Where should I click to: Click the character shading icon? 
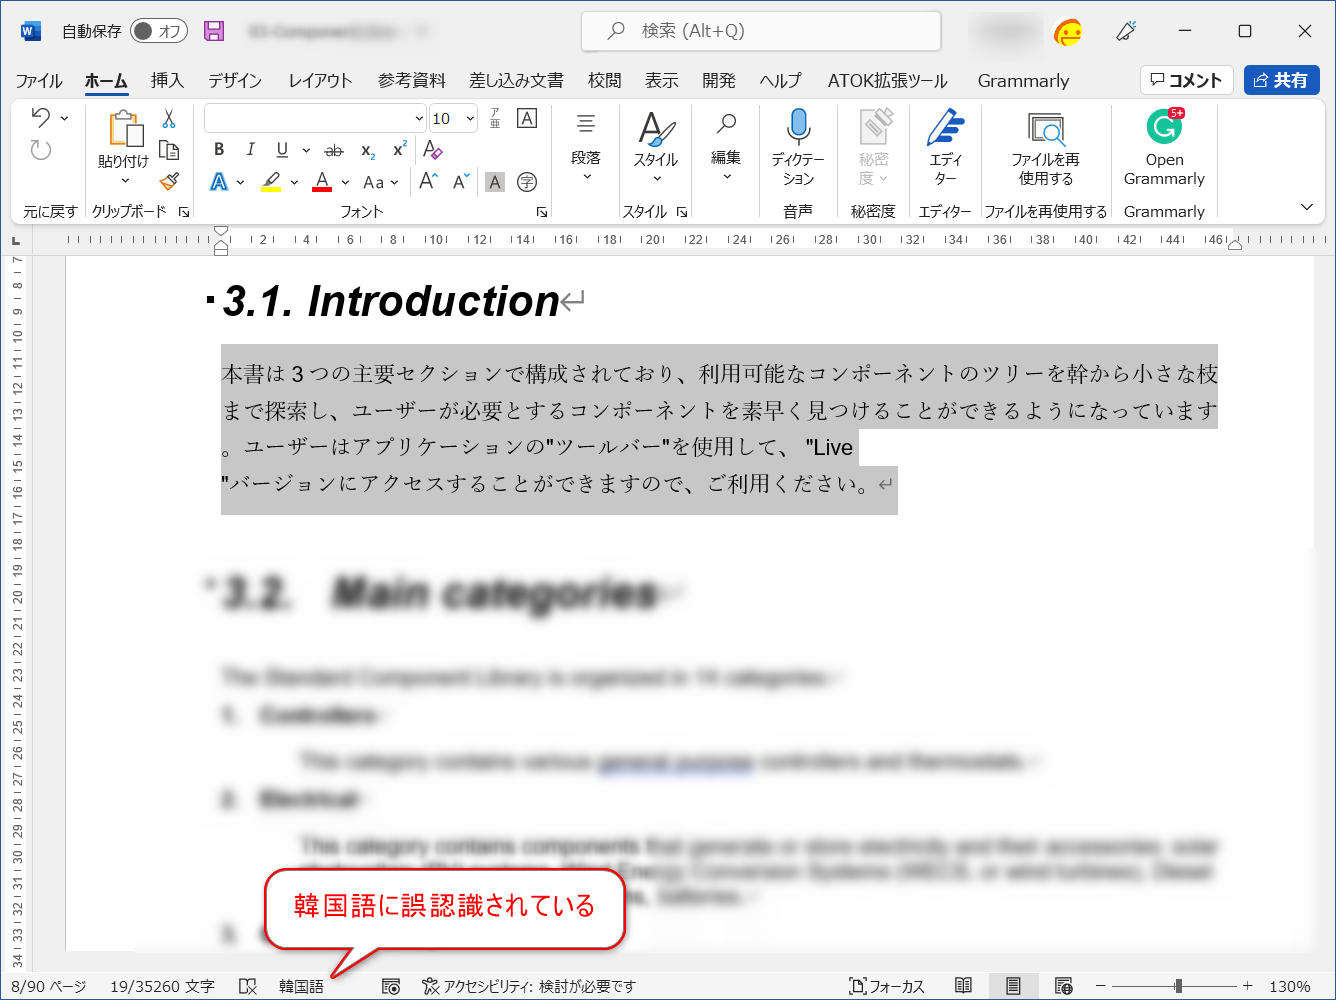coord(495,182)
